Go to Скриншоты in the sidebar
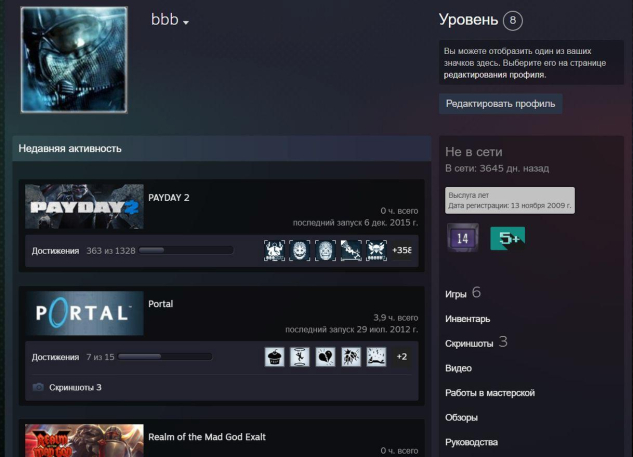 tap(469, 343)
